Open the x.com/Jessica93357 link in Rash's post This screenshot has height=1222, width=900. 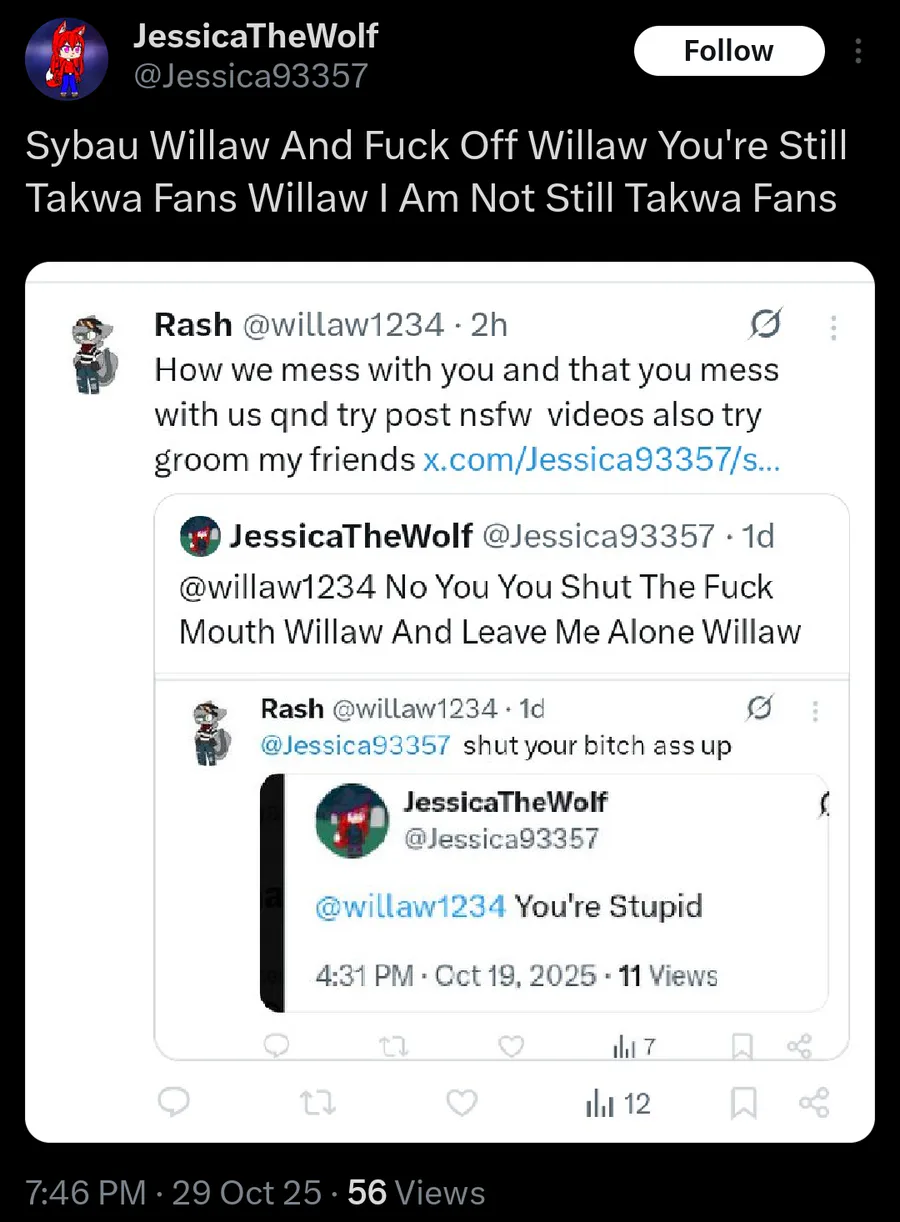(x=602, y=459)
